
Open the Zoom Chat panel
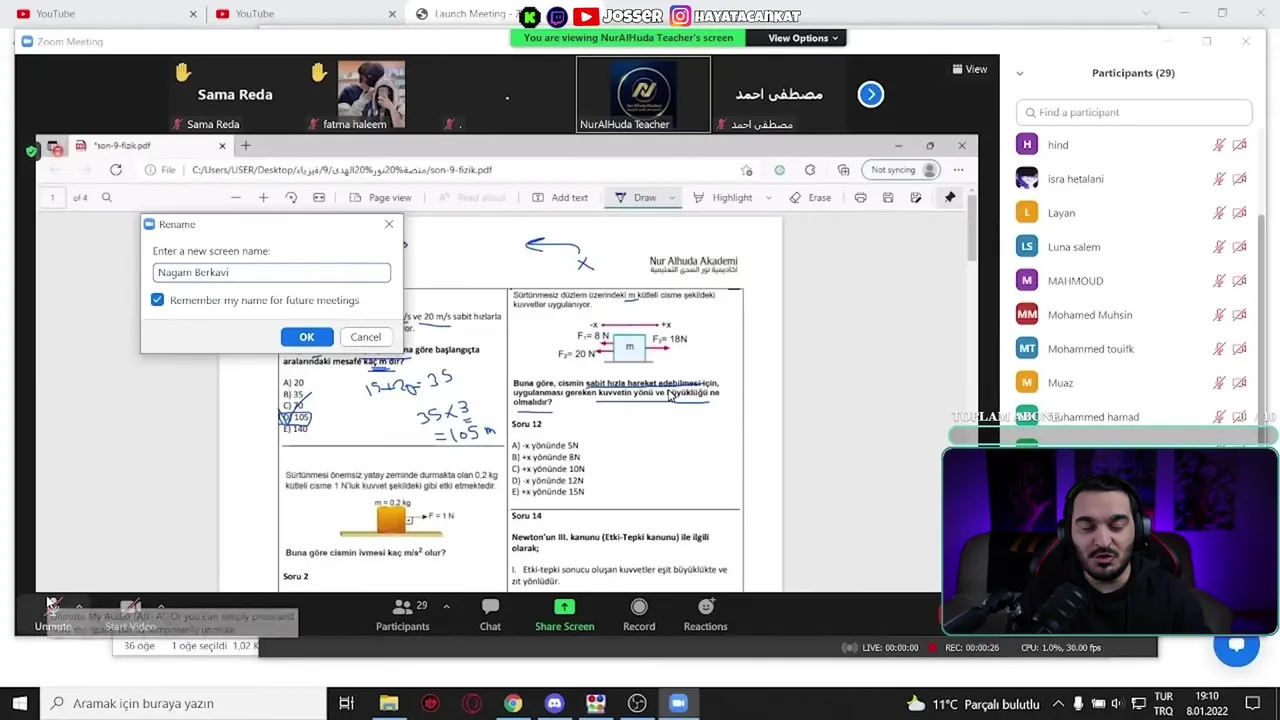490,614
